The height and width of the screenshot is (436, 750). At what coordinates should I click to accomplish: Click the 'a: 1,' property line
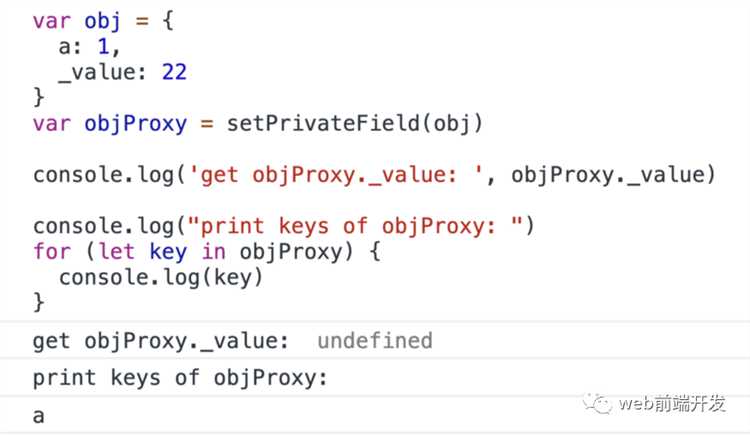pyautogui.click(x=89, y=47)
